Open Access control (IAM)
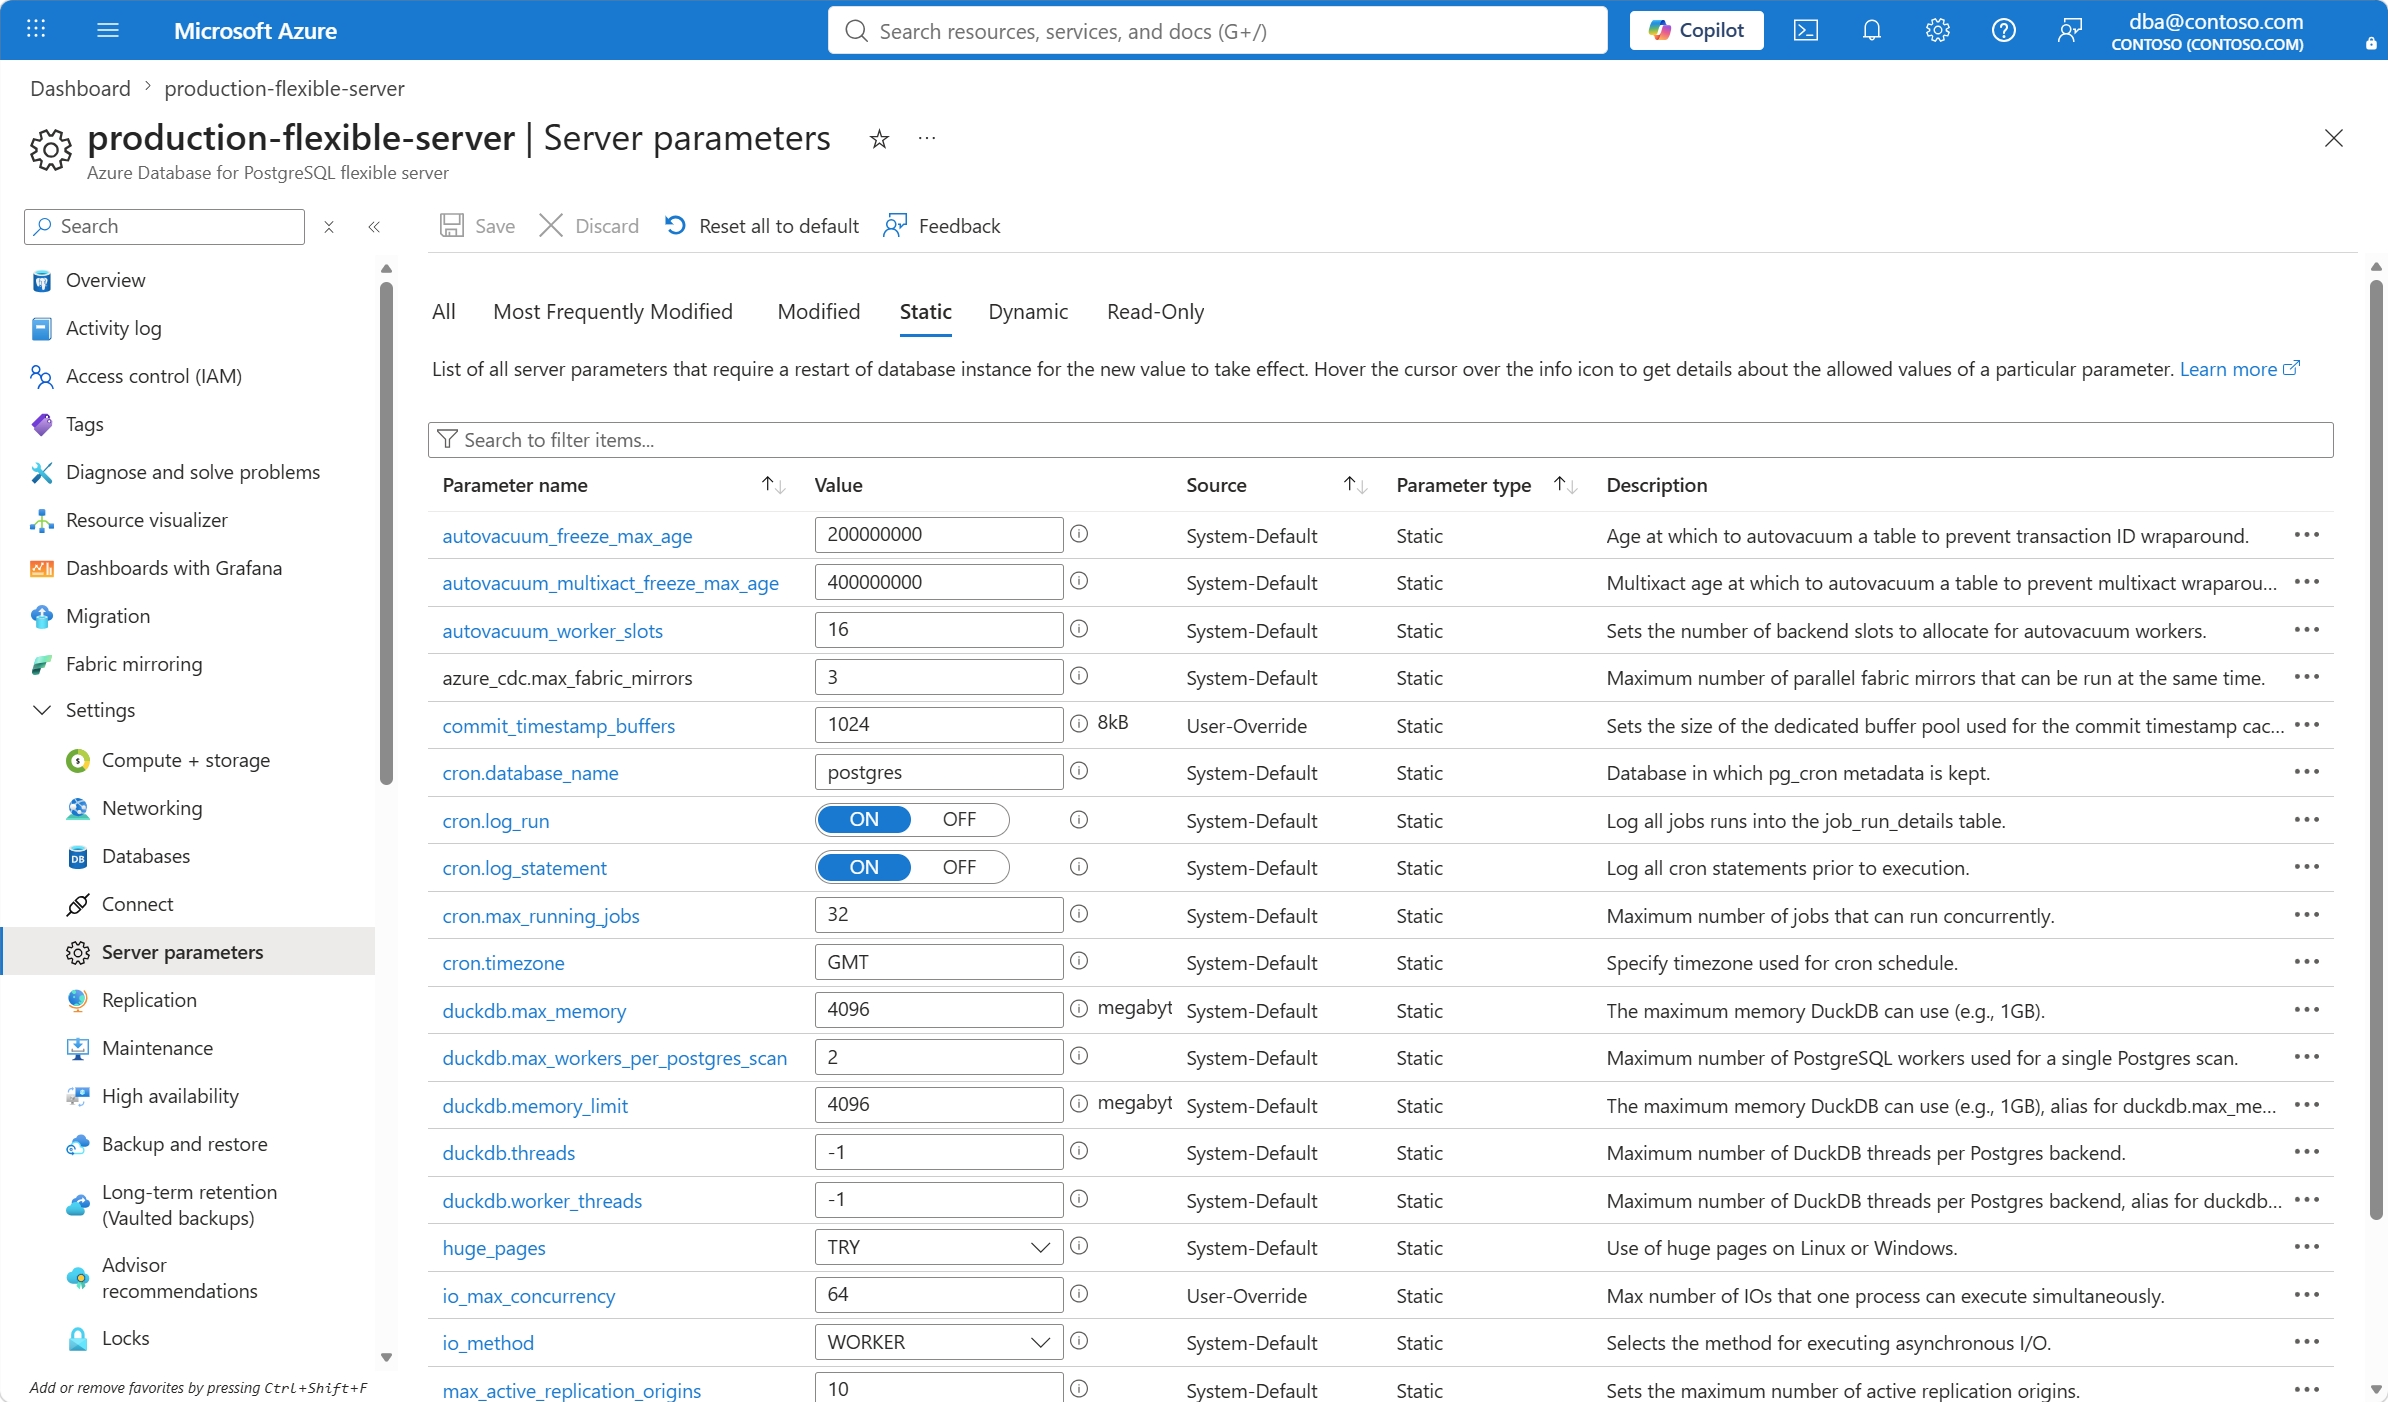The width and height of the screenshot is (2388, 1402). [x=154, y=376]
